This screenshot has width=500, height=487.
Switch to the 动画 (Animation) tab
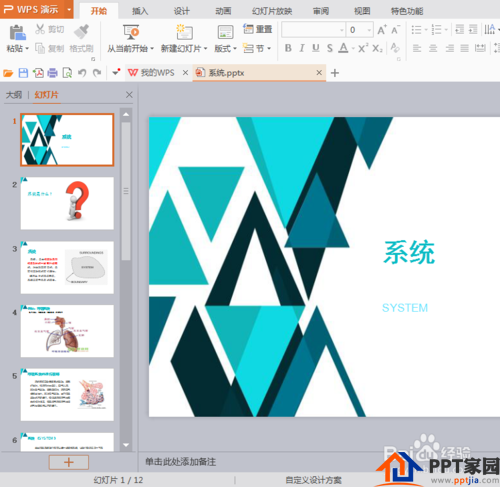pos(223,11)
